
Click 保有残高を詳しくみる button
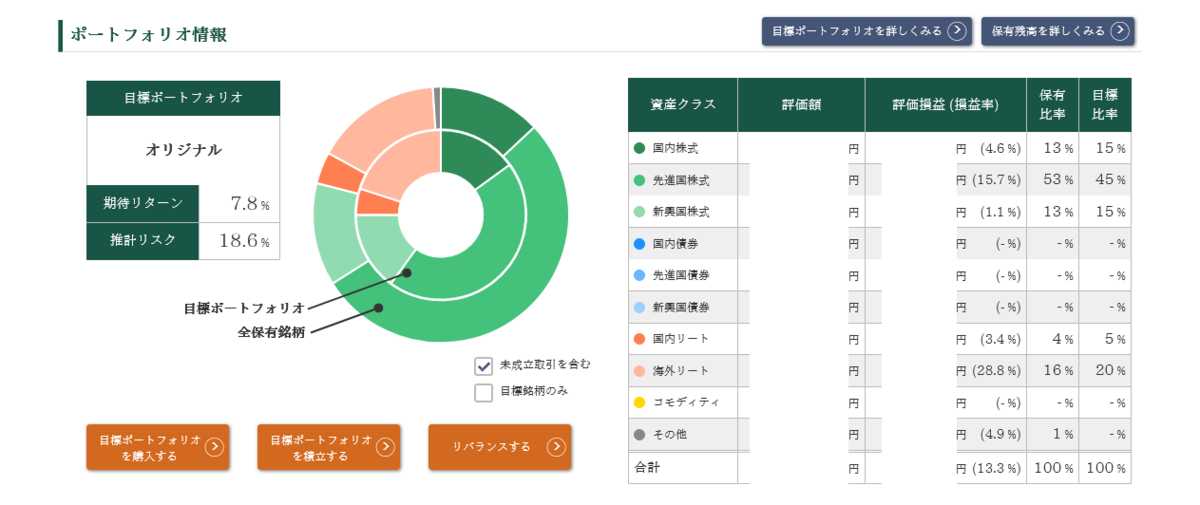tap(1058, 31)
